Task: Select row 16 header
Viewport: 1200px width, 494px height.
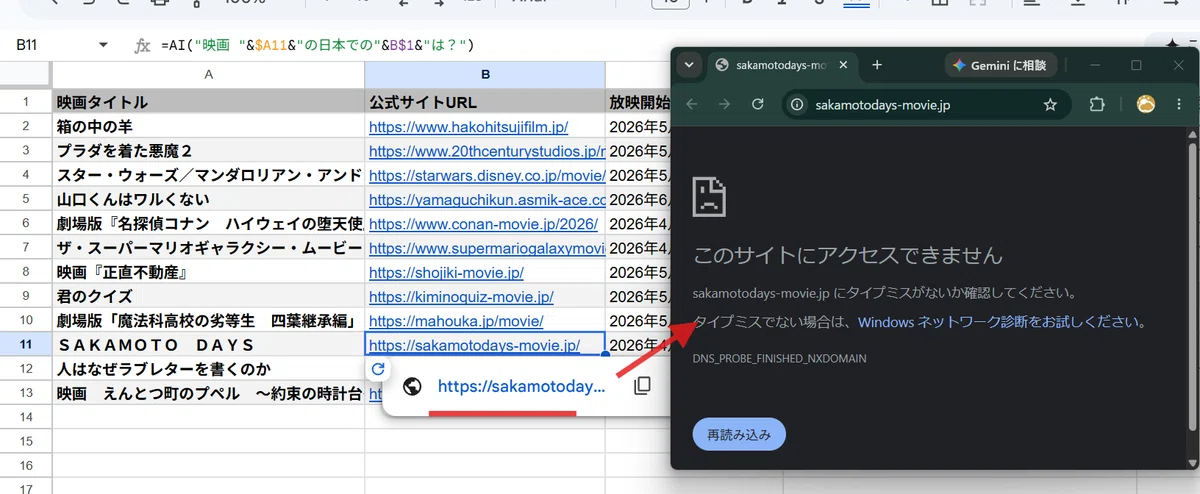Action: 26,466
